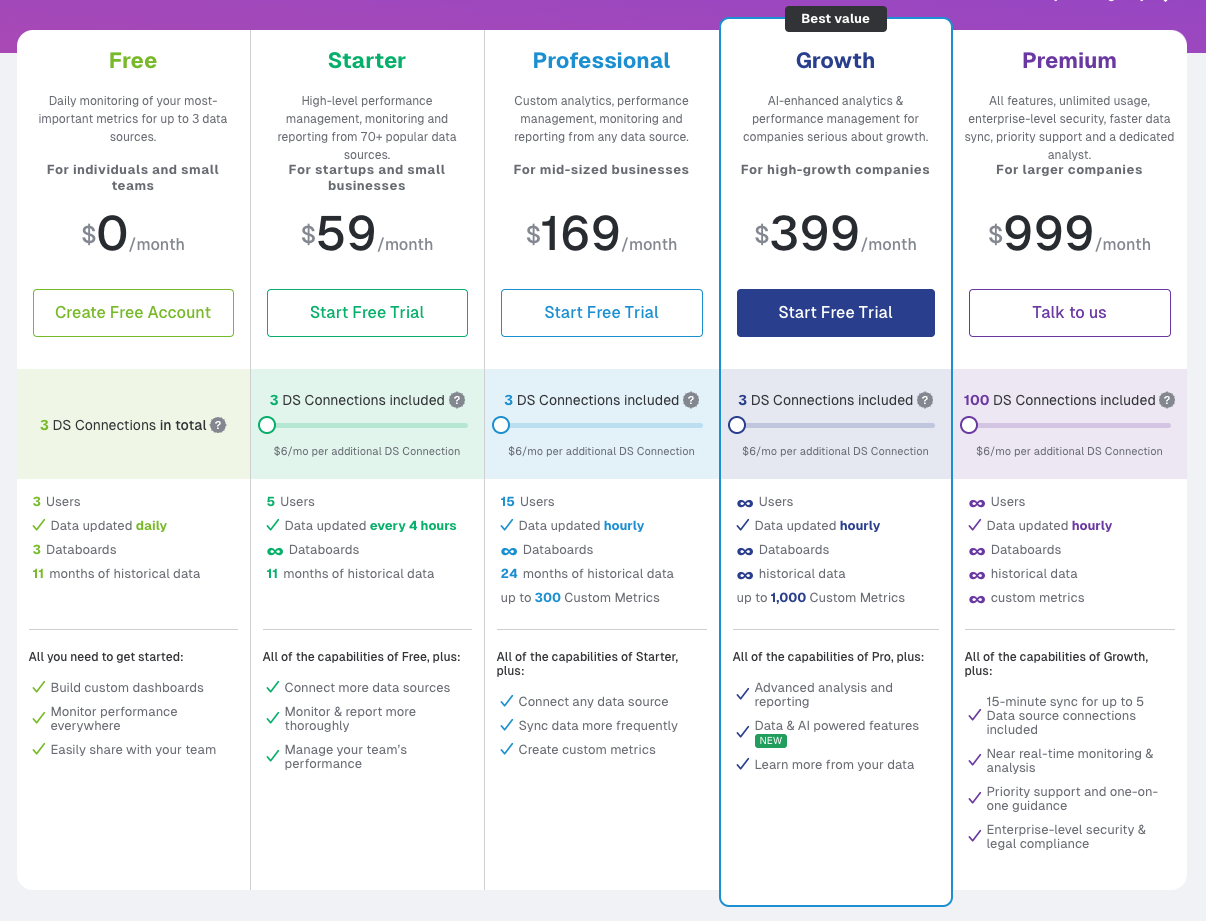
Task: Start free trial for Growth plan
Action: click(835, 313)
